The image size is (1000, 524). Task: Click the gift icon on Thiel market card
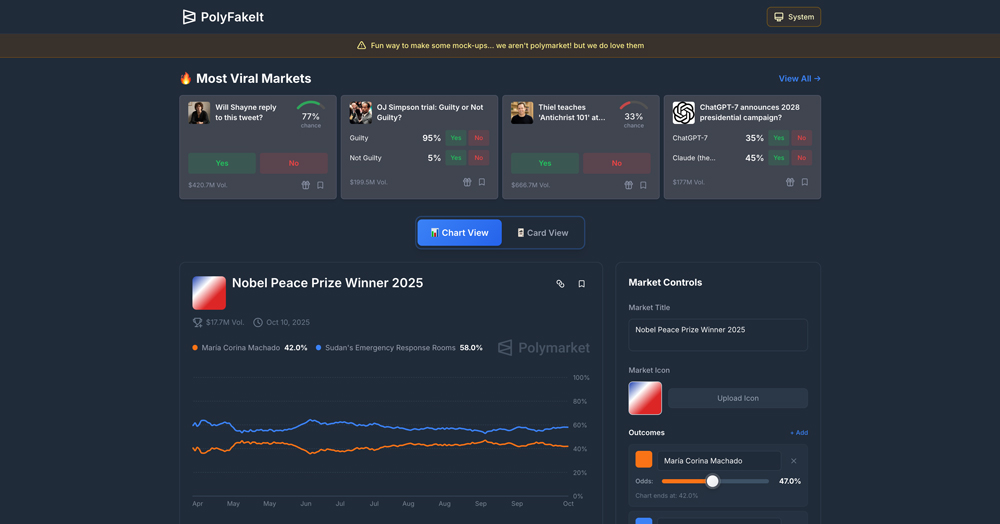(629, 185)
